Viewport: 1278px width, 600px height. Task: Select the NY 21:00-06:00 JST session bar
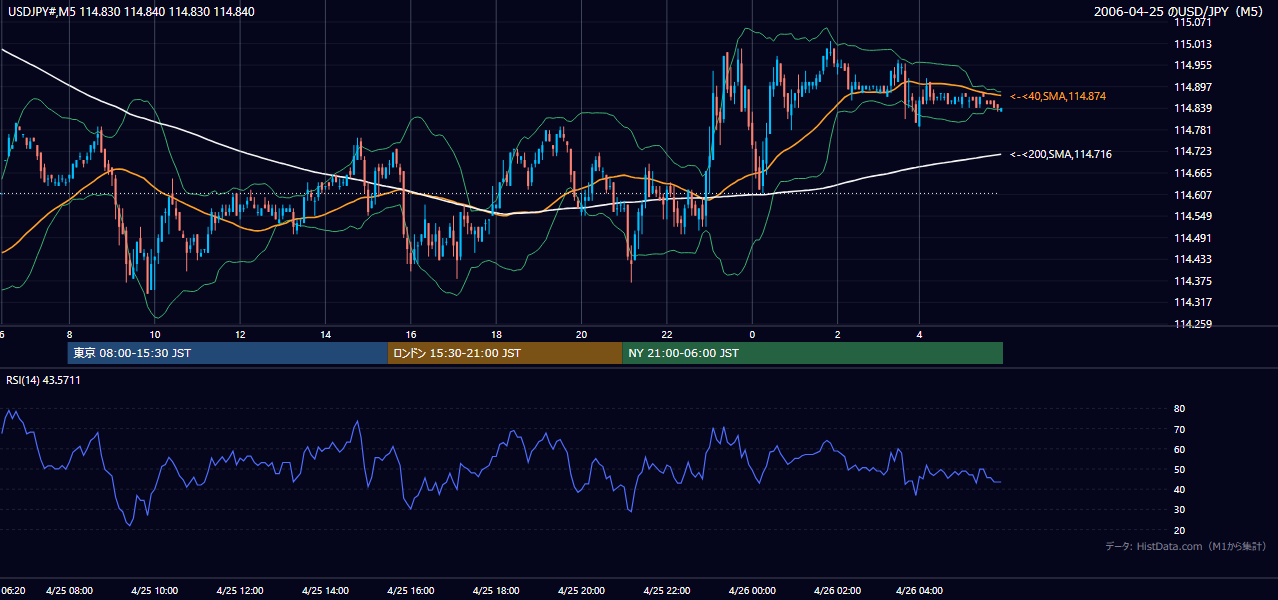(x=812, y=353)
